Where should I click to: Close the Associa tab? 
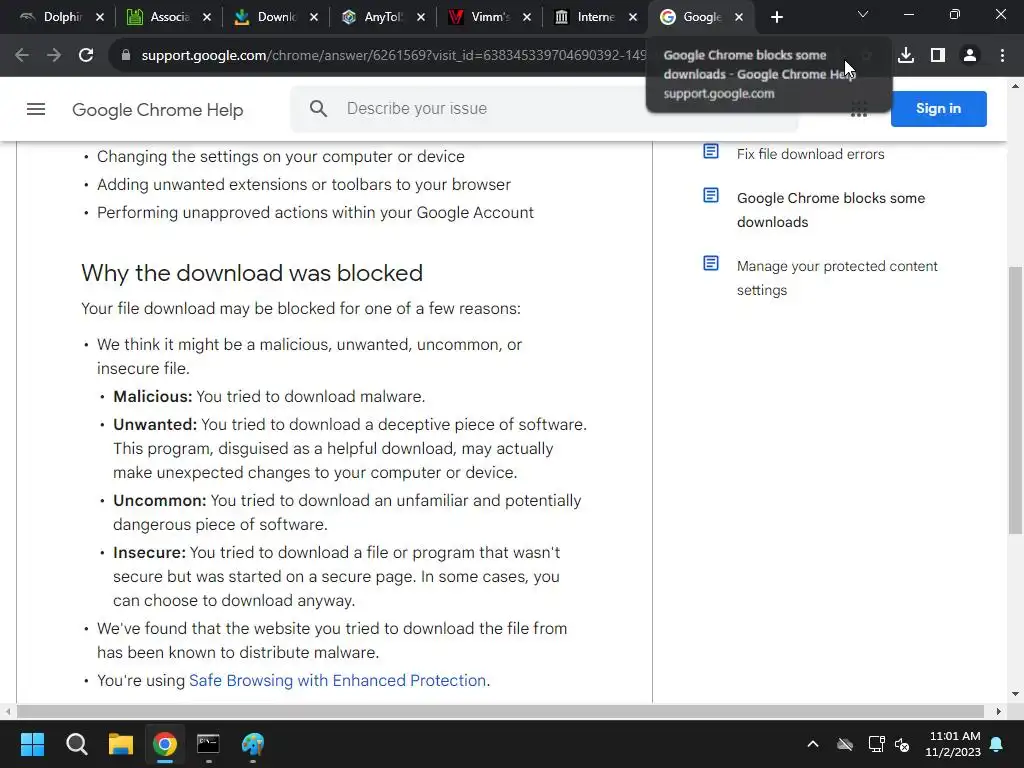click(207, 18)
